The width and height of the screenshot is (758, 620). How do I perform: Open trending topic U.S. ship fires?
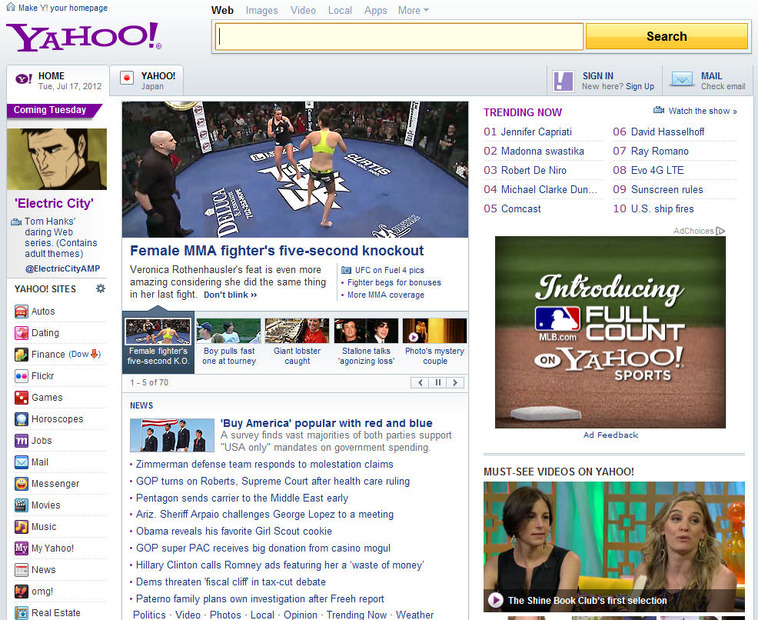(x=662, y=209)
